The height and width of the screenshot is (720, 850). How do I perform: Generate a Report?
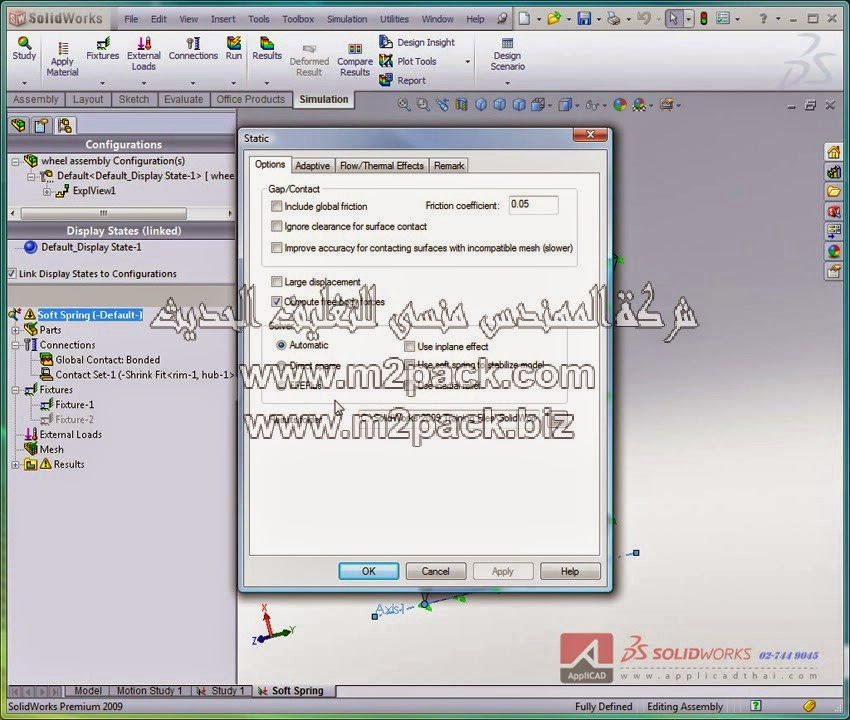click(402, 80)
